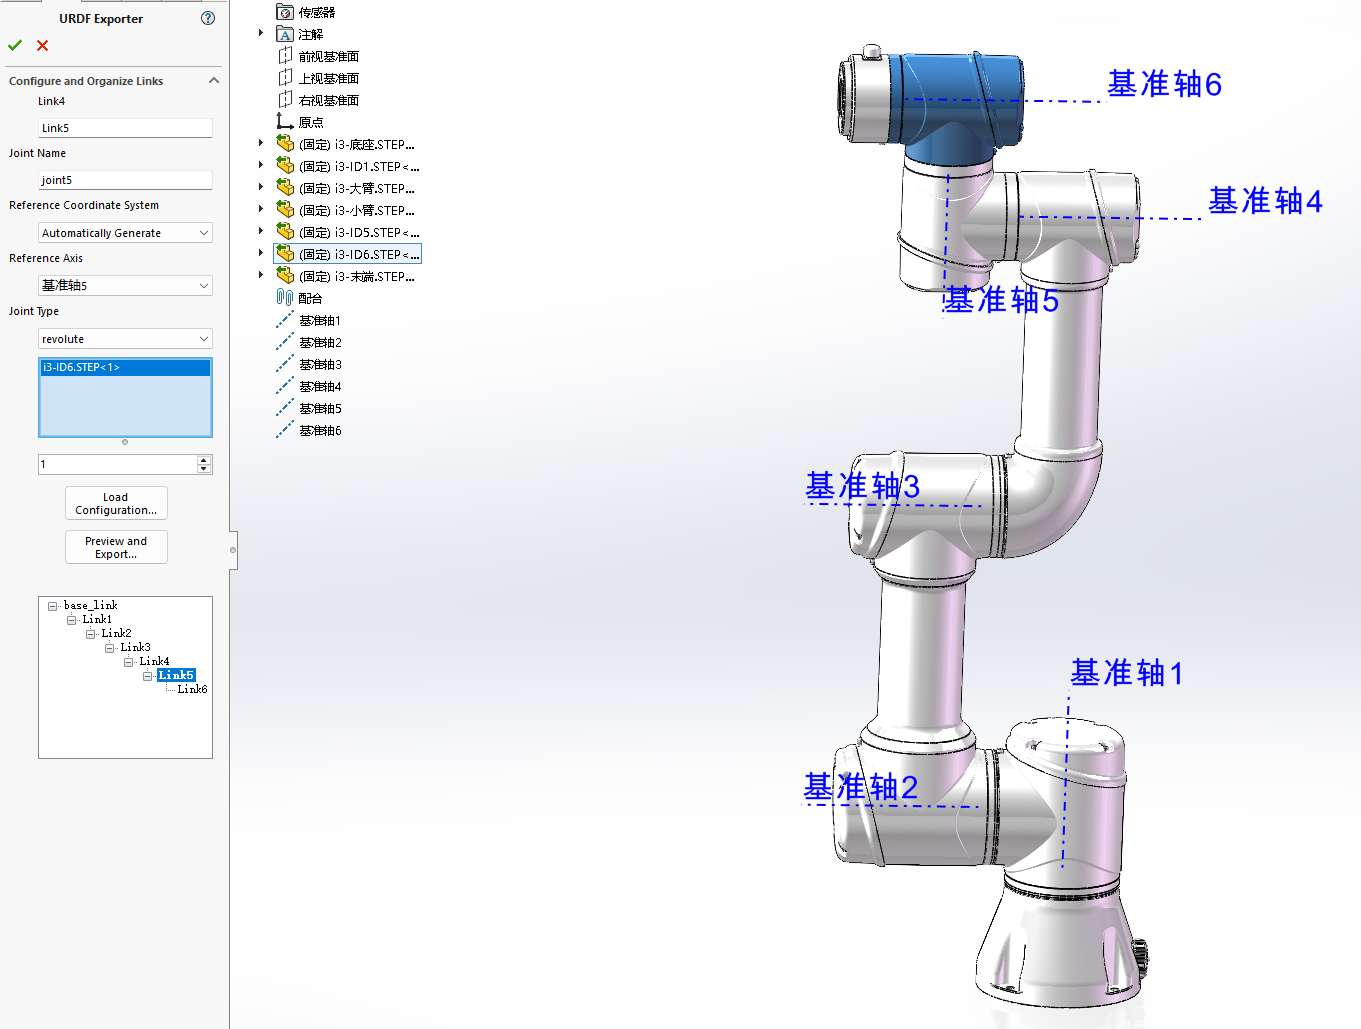The height and width of the screenshot is (1029, 1361).
Task: Click the i3-大臂.STEP part icon
Action: (285, 188)
